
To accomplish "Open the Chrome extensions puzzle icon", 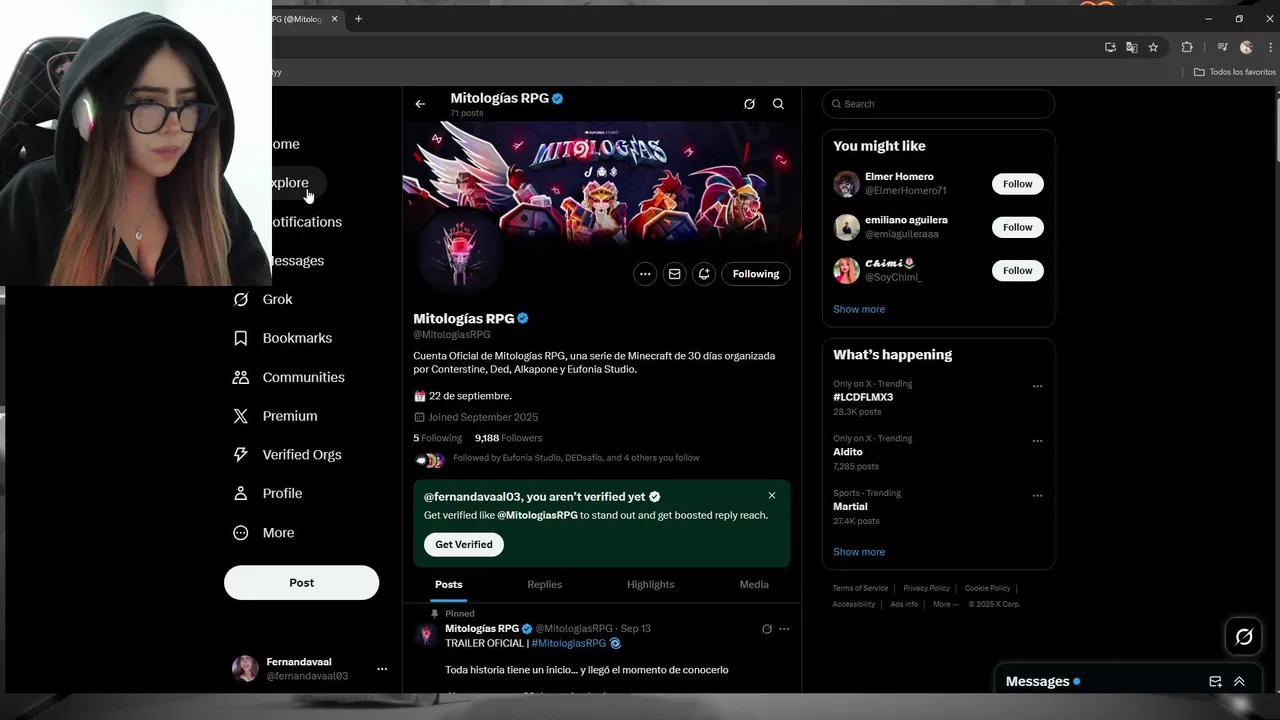I will (1187, 47).
